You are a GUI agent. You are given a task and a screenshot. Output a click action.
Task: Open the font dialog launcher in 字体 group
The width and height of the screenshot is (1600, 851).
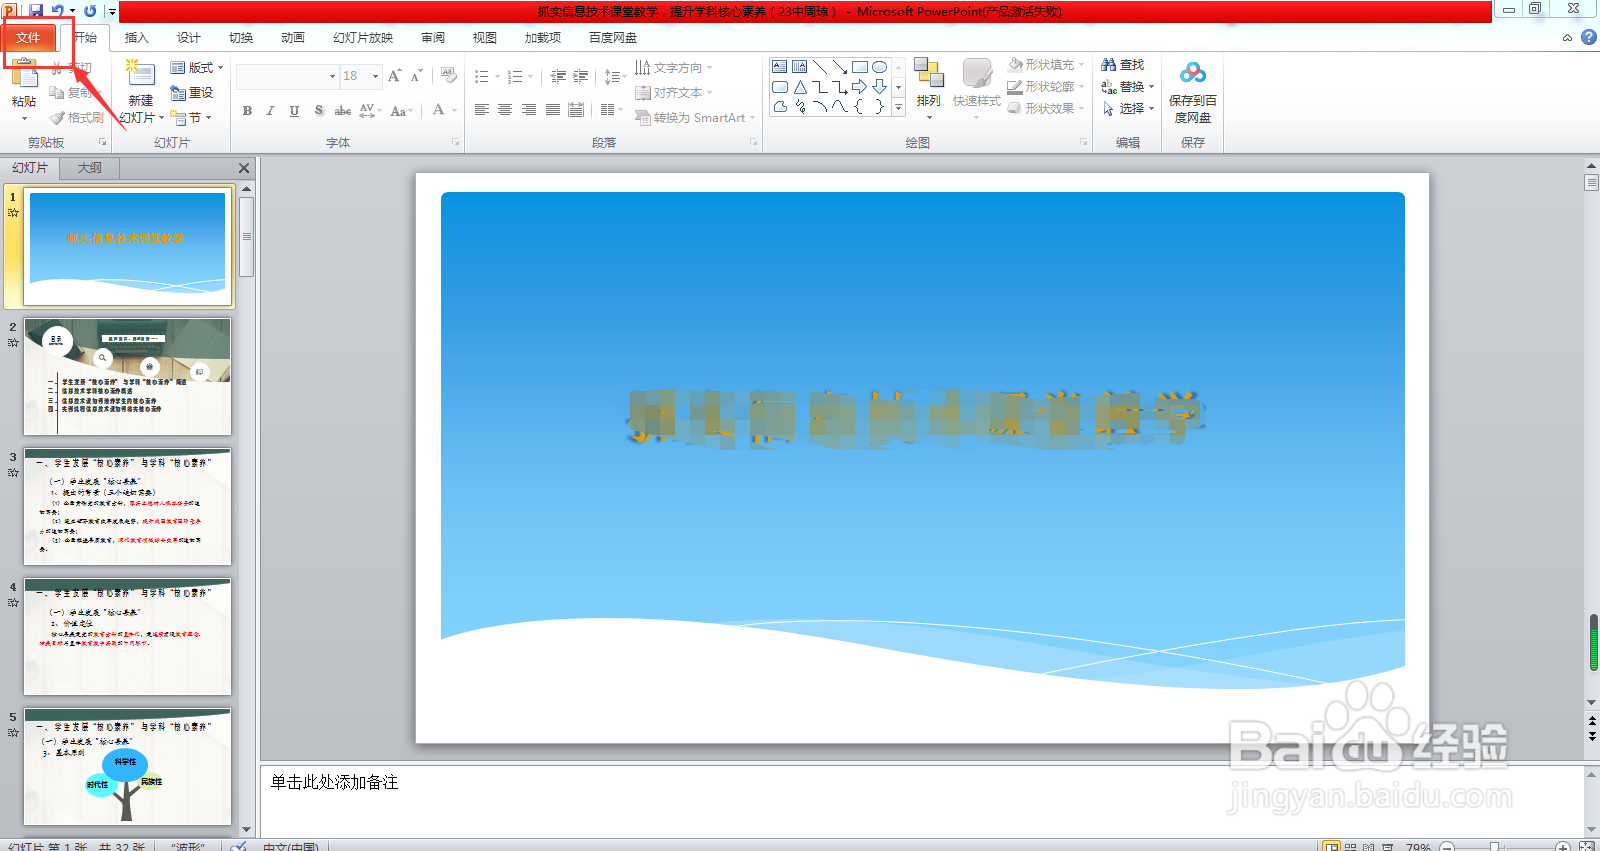pos(455,143)
